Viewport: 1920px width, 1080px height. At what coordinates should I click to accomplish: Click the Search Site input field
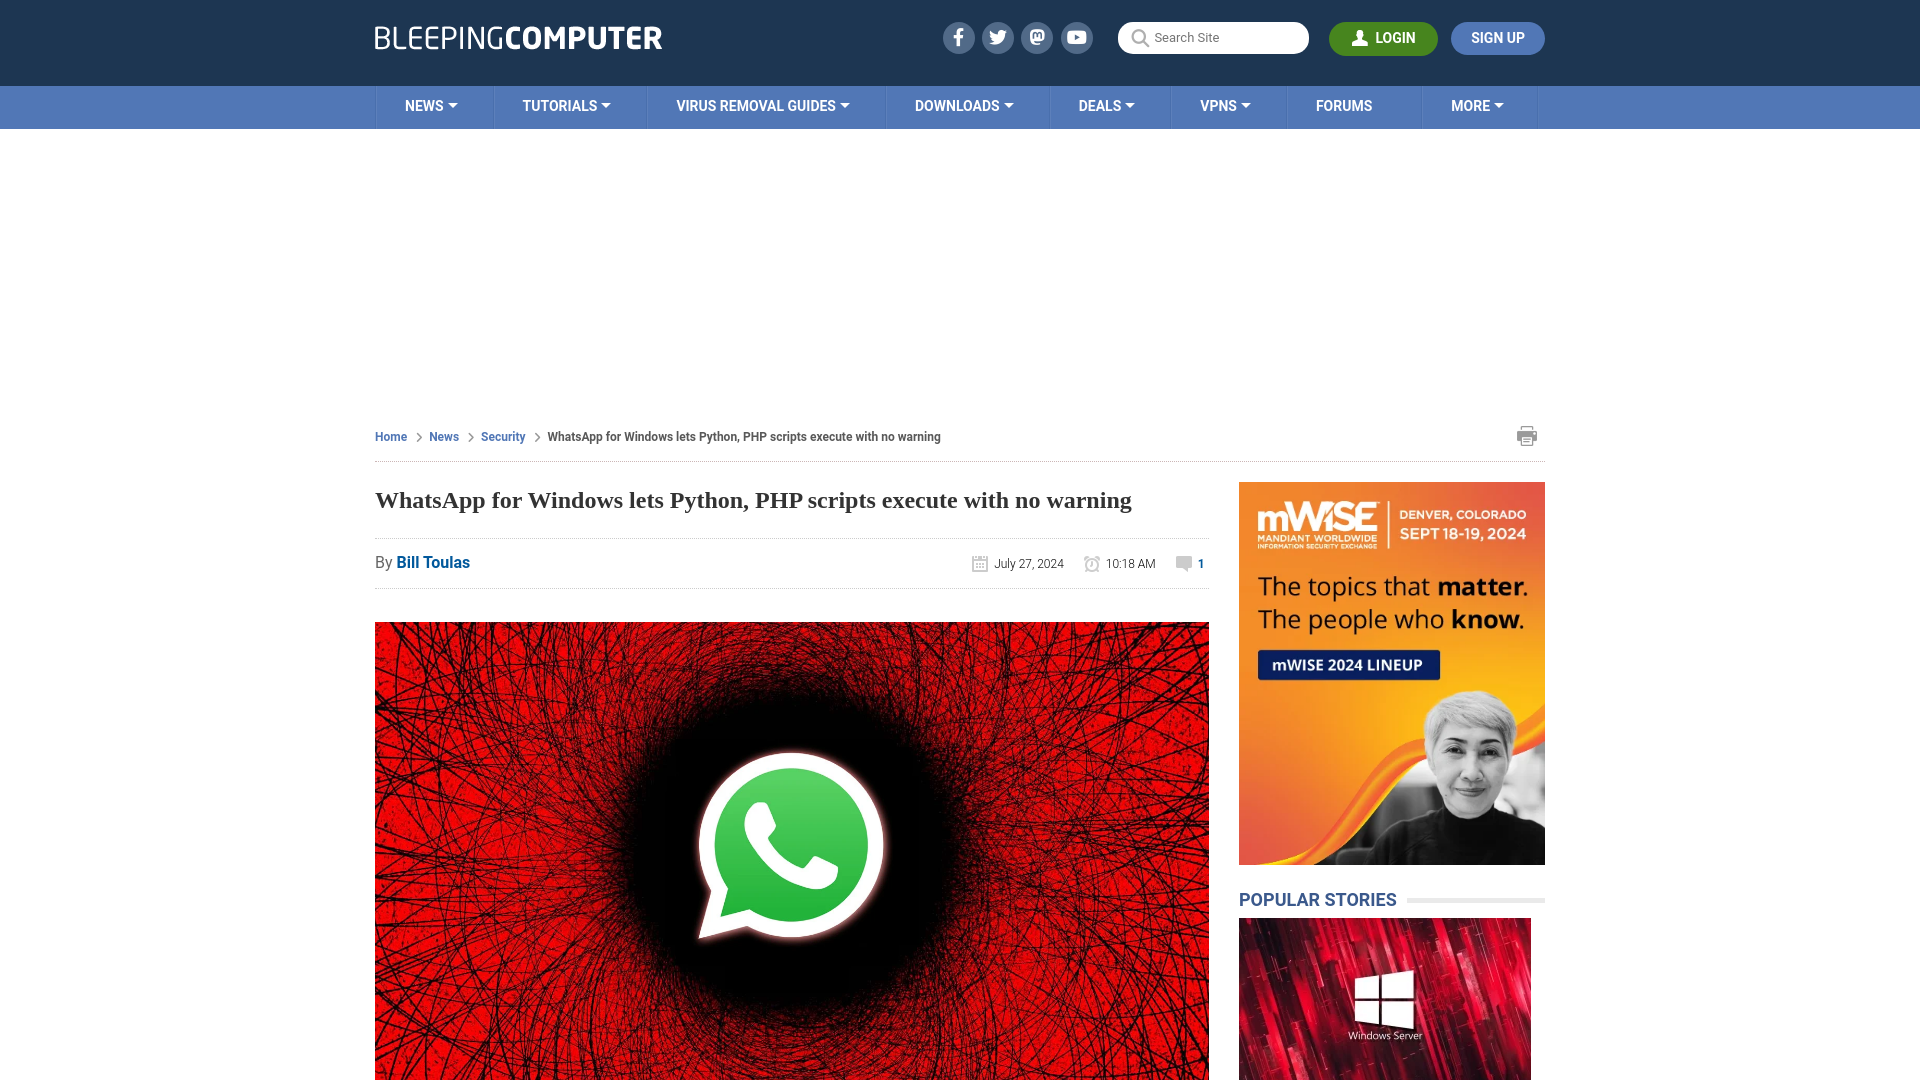(x=1213, y=37)
